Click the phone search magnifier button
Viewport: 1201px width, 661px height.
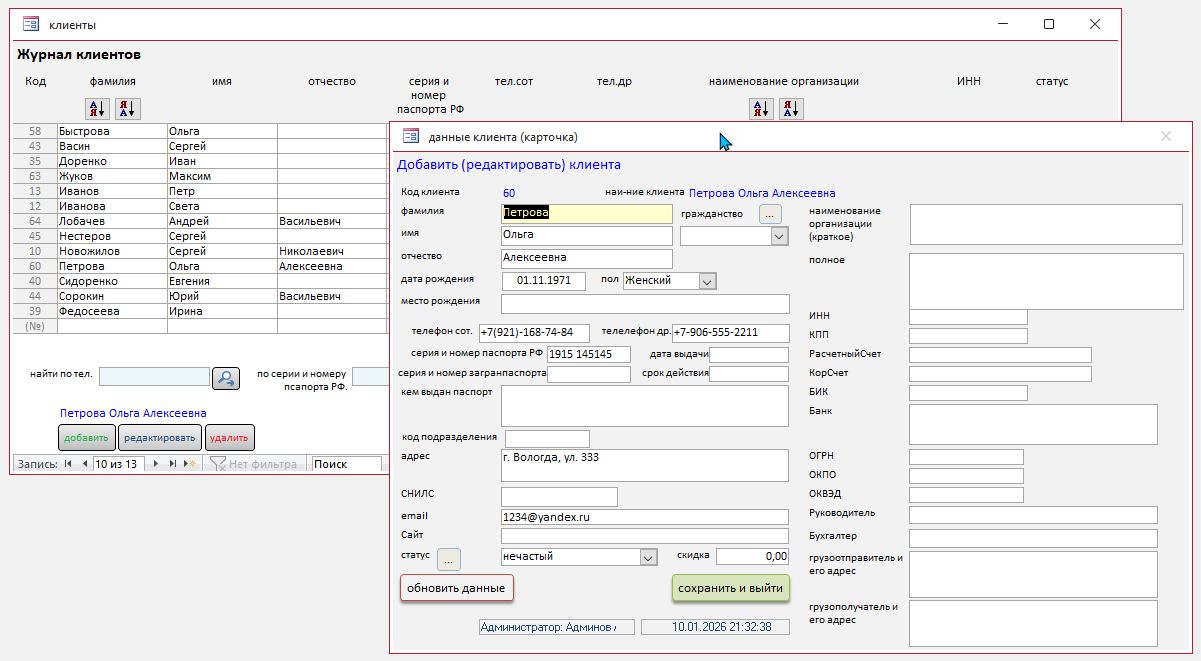click(226, 377)
